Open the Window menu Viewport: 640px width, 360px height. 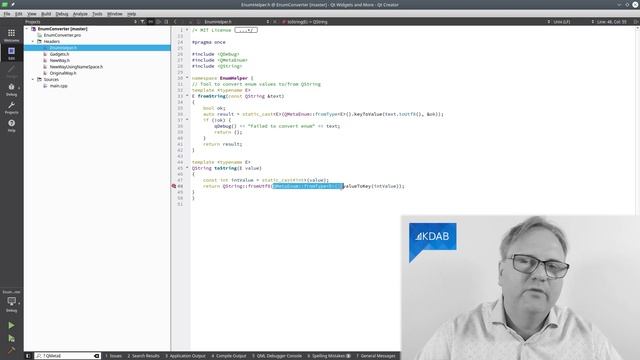tap(115, 14)
